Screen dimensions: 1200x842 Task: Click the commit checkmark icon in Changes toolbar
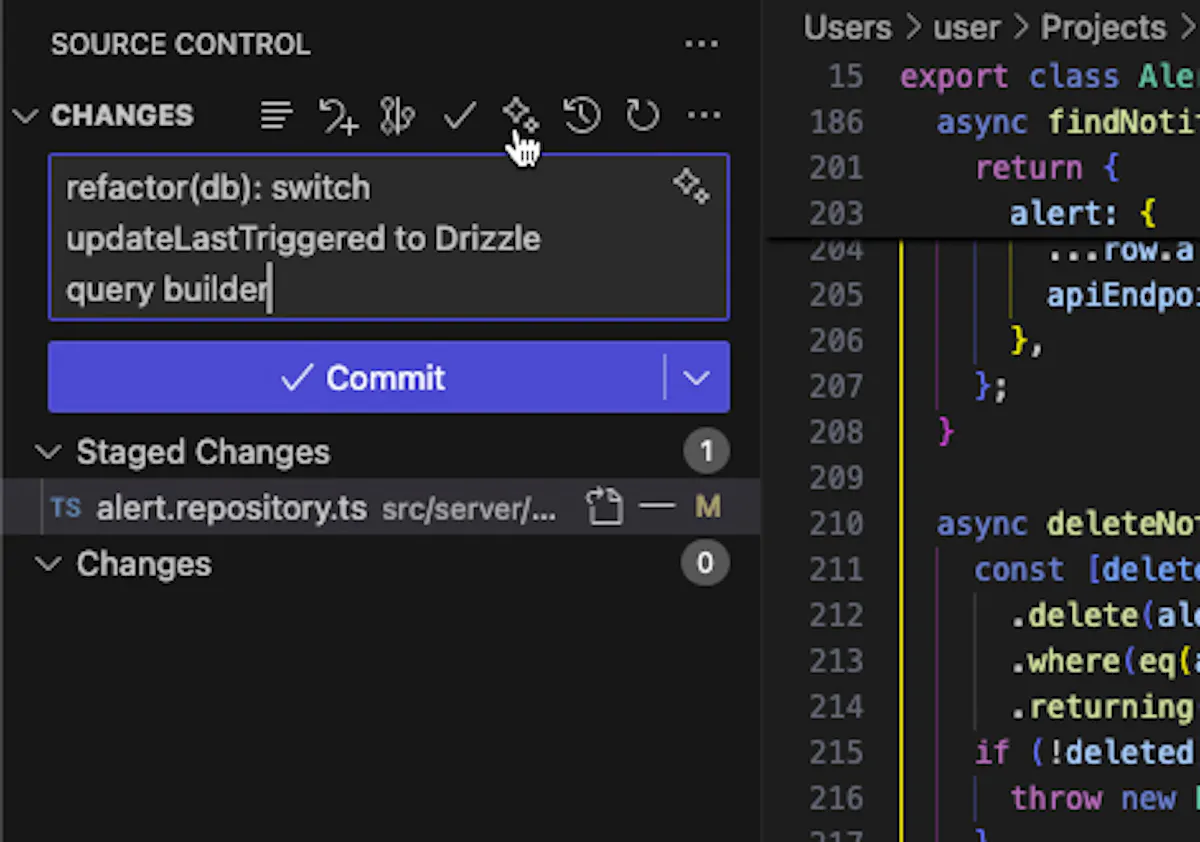[x=459, y=116]
